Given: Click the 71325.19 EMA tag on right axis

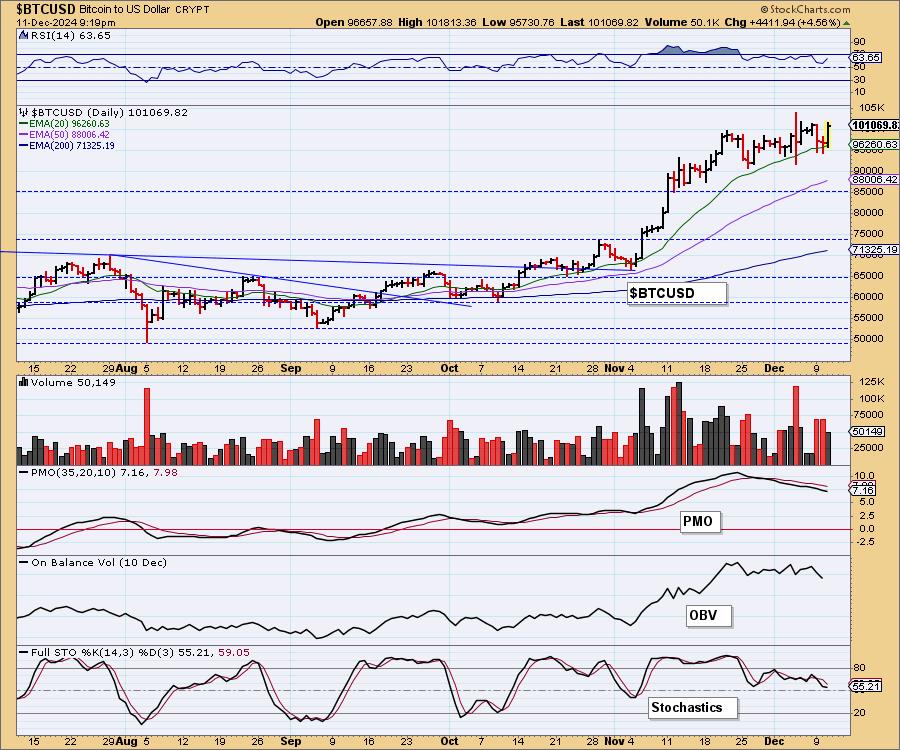Looking at the screenshot, I should click(x=874, y=249).
